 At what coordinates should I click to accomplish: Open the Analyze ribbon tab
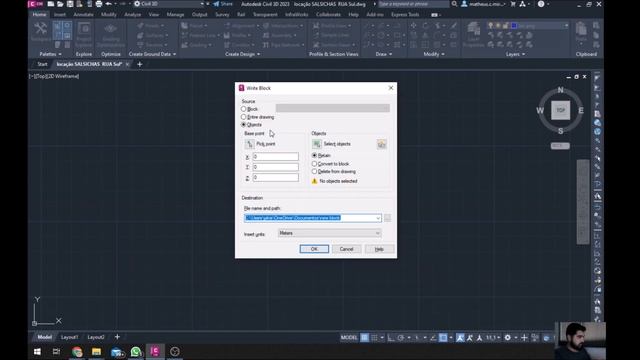point(132,14)
